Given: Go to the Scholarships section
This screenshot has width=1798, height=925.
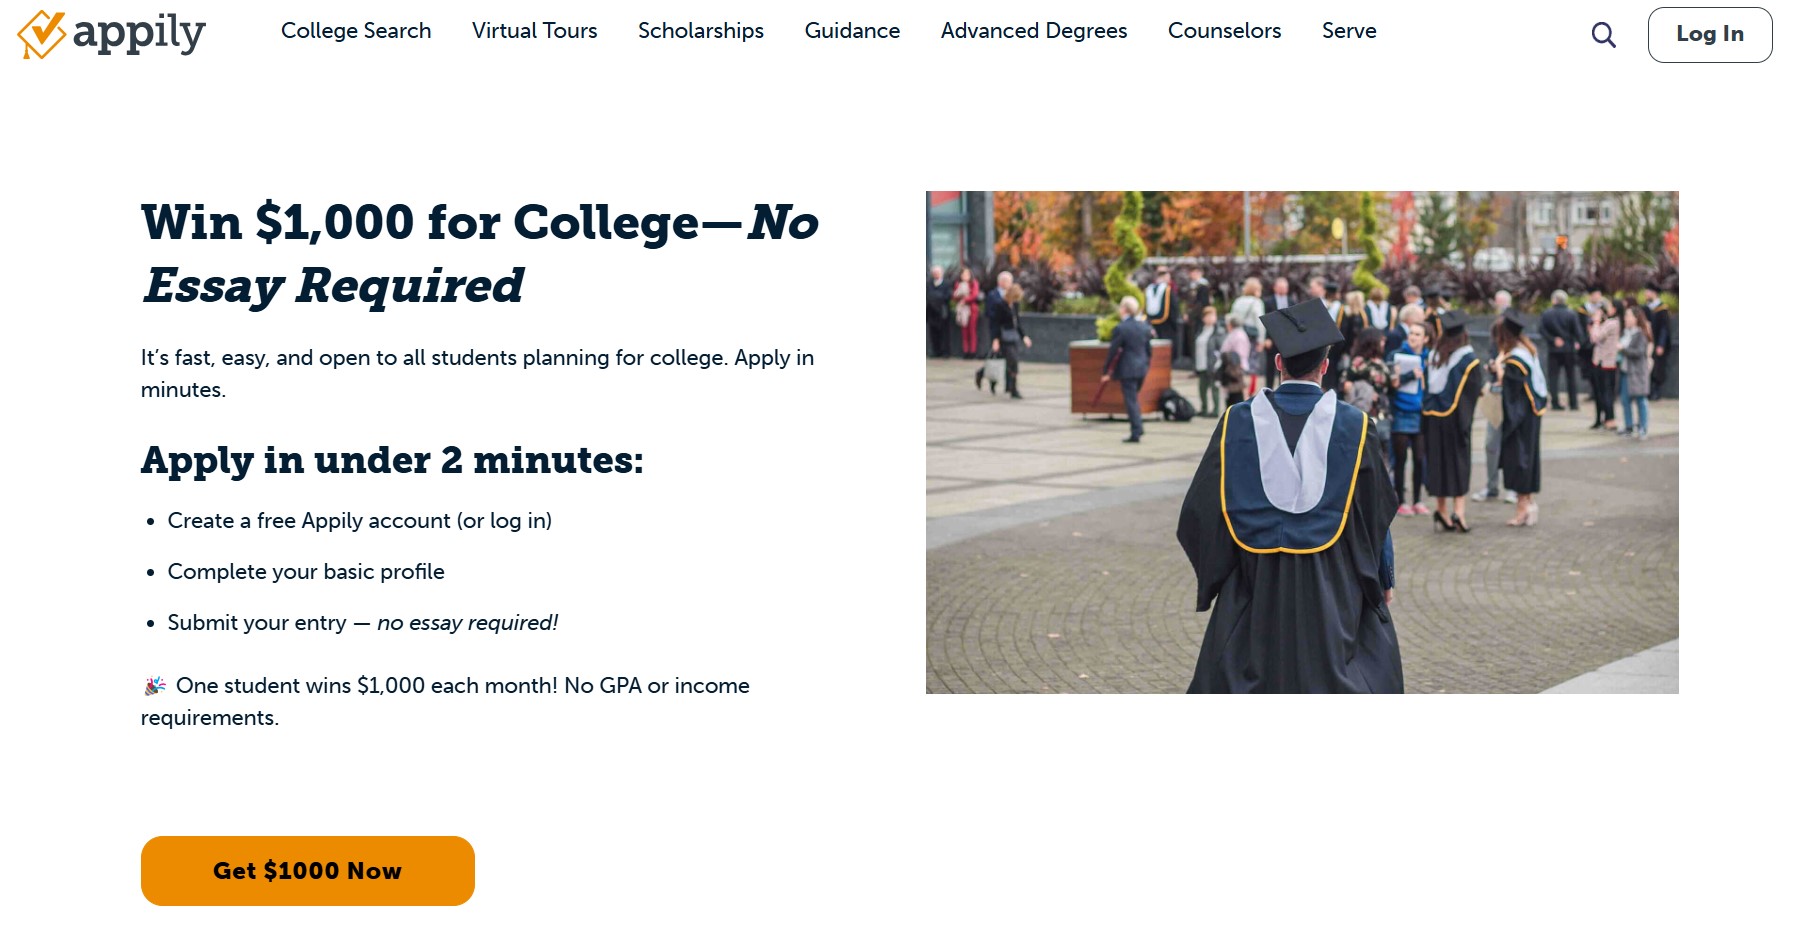Looking at the screenshot, I should click(700, 31).
